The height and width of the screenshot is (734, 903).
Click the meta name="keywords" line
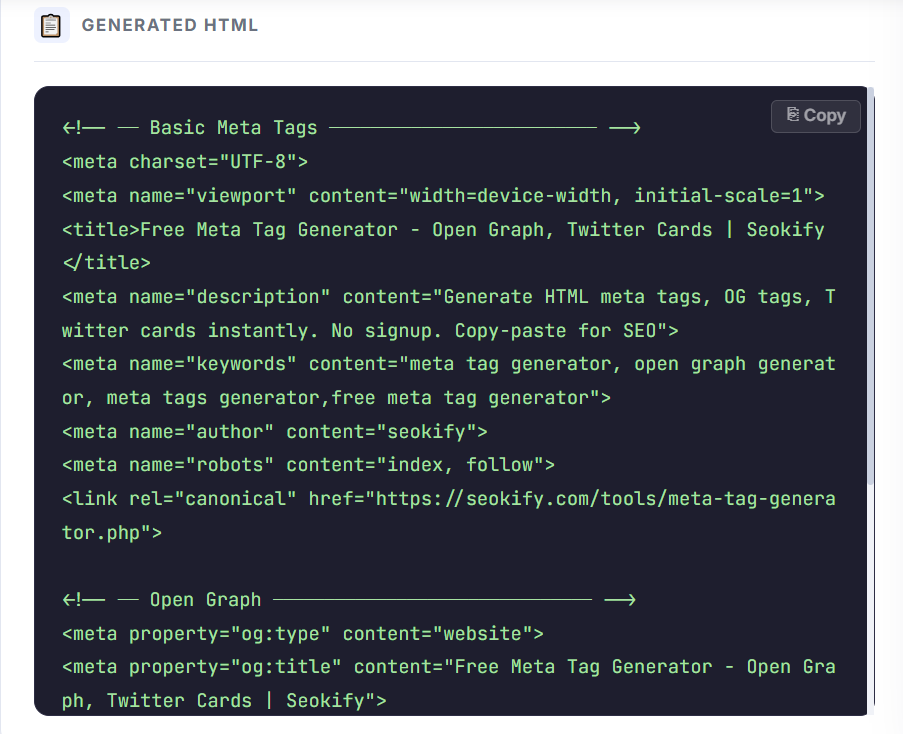tap(449, 364)
